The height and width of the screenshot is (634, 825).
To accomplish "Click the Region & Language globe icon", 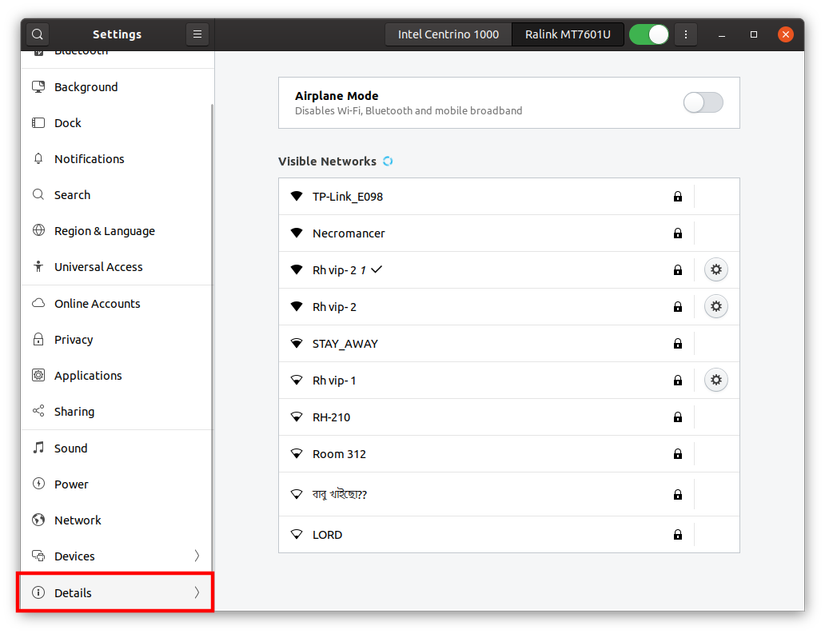I will click(38, 230).
